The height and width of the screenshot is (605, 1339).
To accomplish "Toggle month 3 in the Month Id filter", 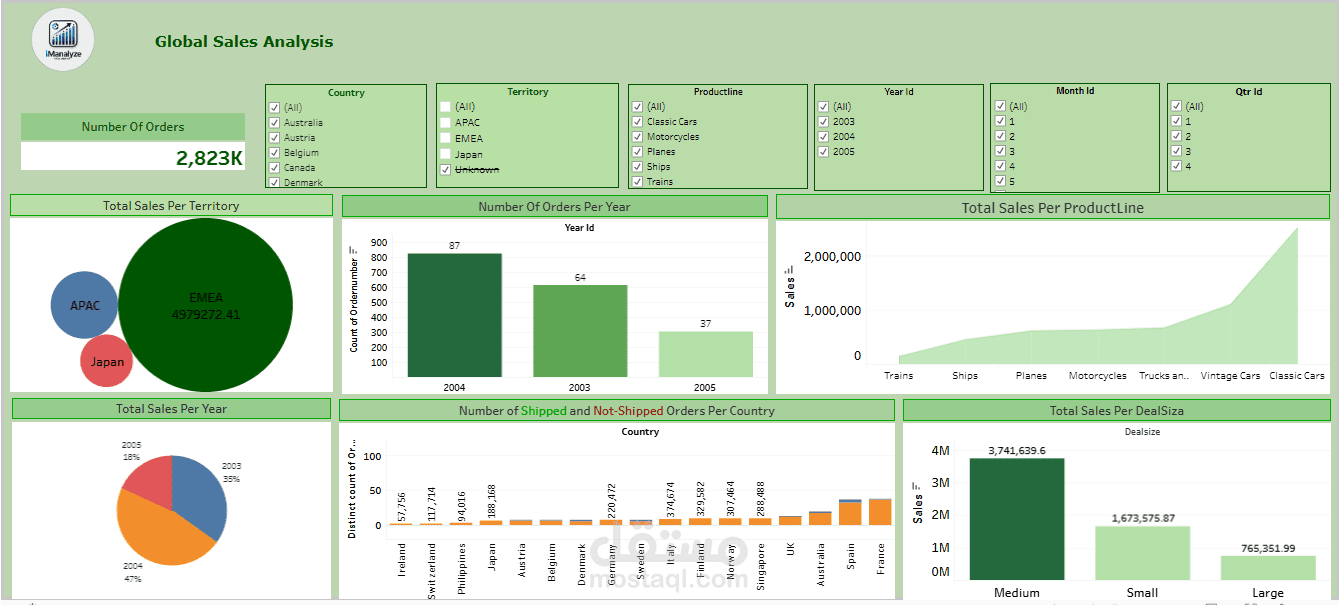I will point(1000,151).
